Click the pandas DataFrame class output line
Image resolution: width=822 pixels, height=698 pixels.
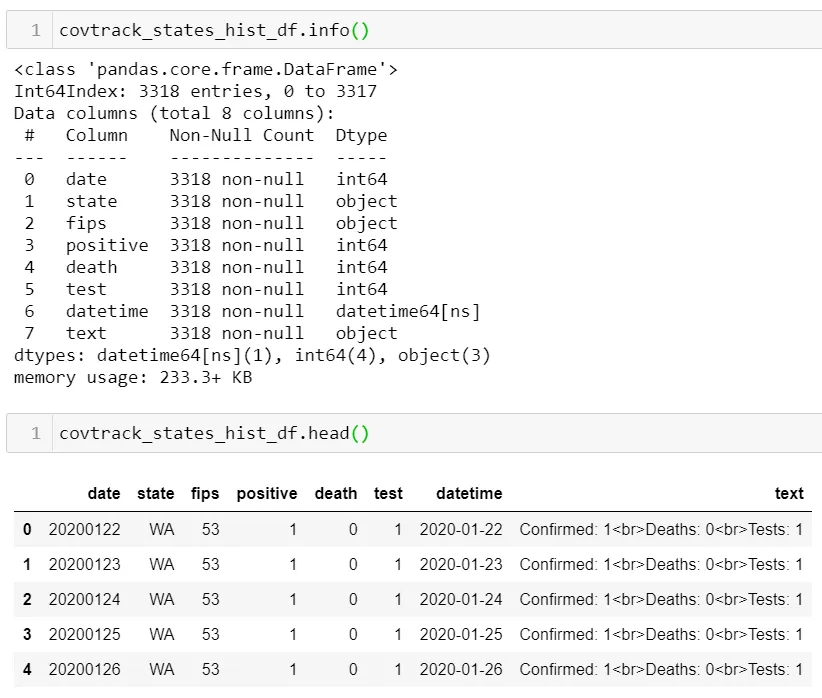tap(206, 69)
